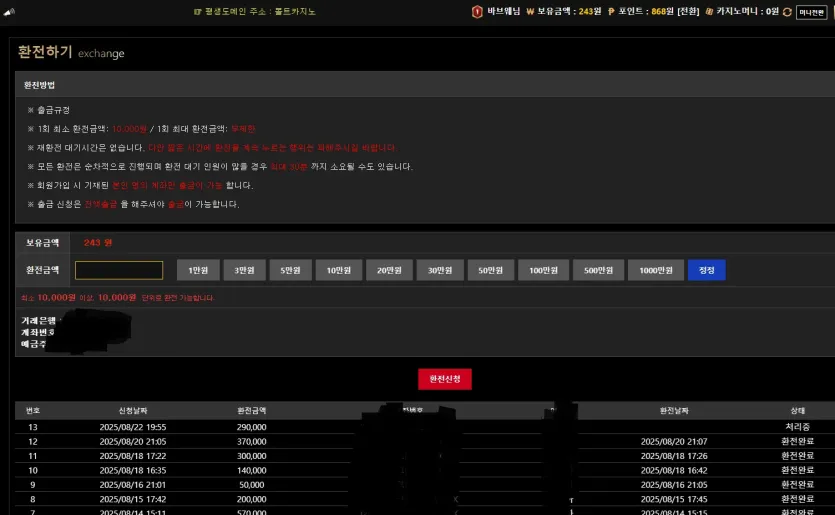835x515 pixels.
Task: Click the site logo icon at top-left
Action: click(x=9, y=12)
